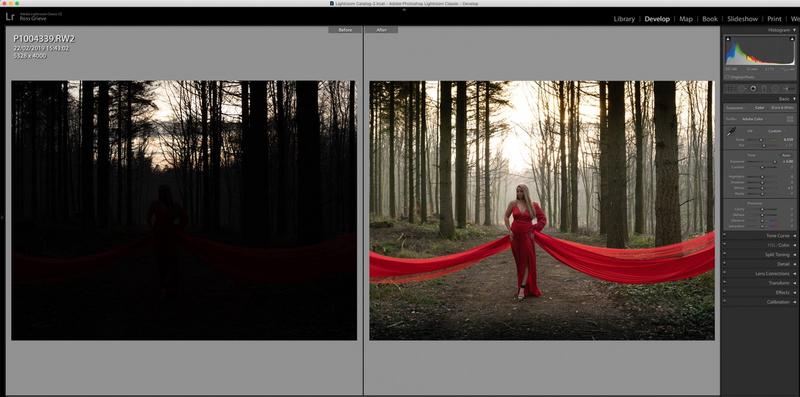Click the Exposure slider handle

[775, 162]
